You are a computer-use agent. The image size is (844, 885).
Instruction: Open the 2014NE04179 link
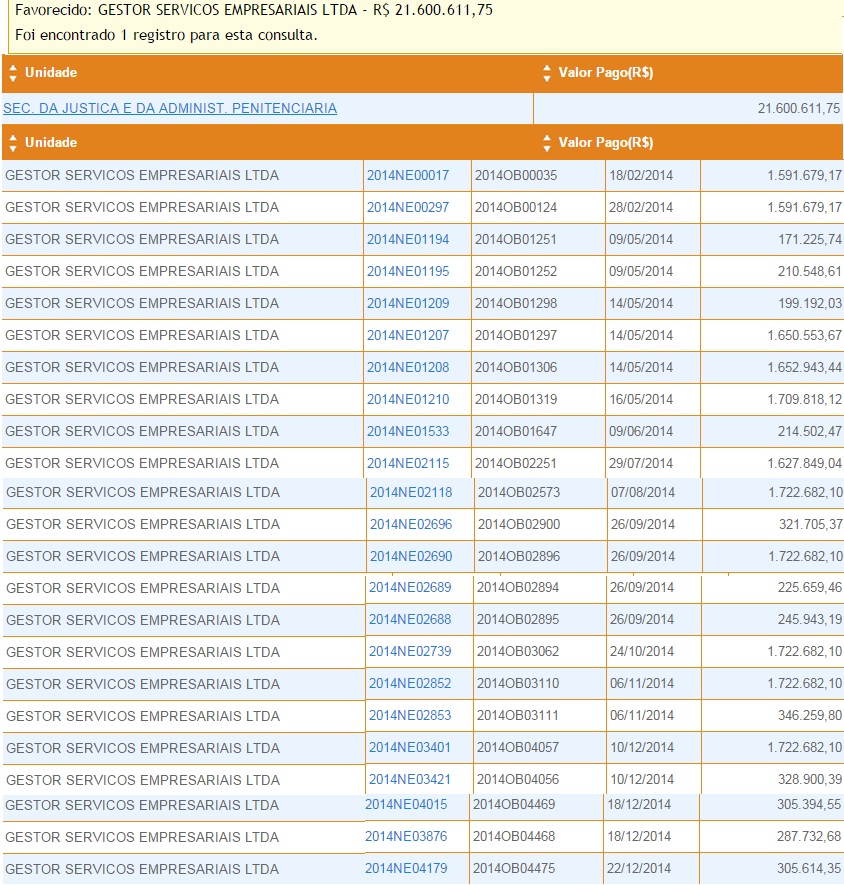(406, 869)
